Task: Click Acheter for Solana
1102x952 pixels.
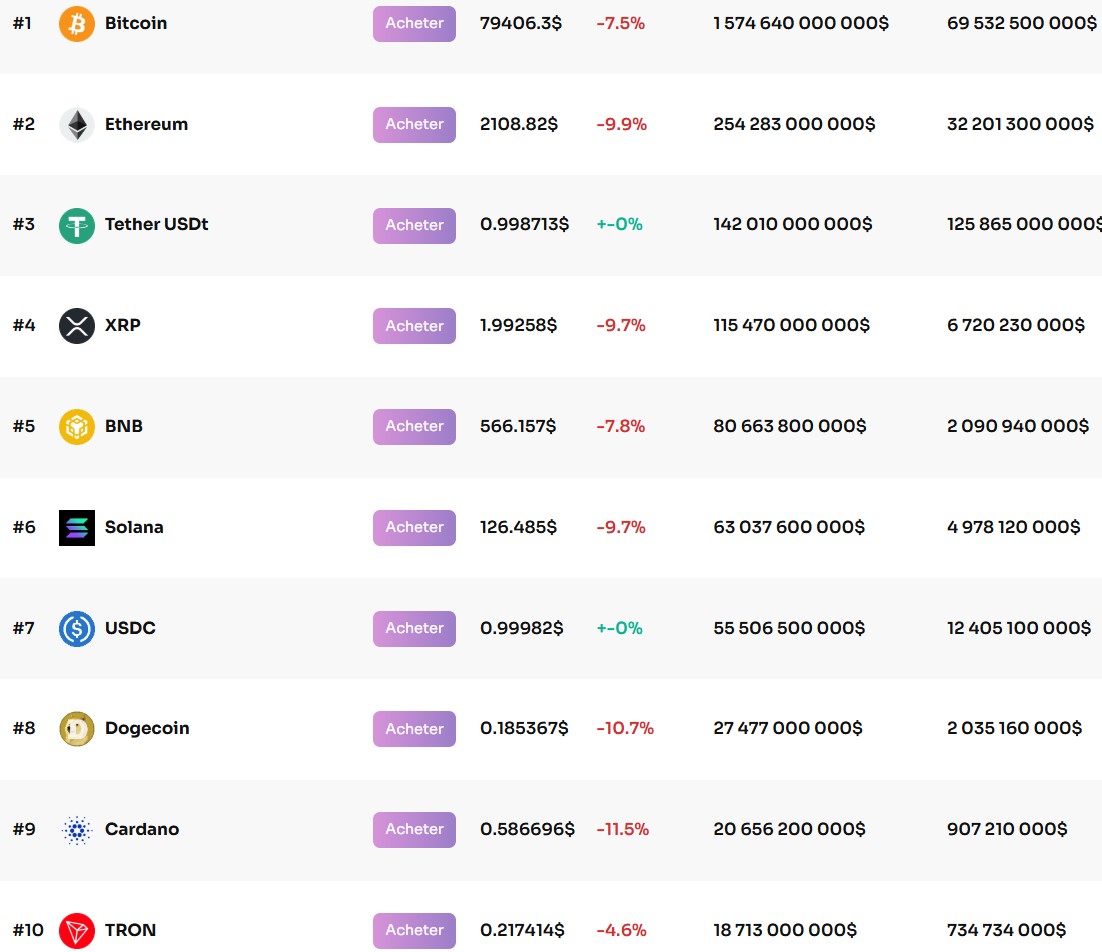Action: click(x=414, y=527)
